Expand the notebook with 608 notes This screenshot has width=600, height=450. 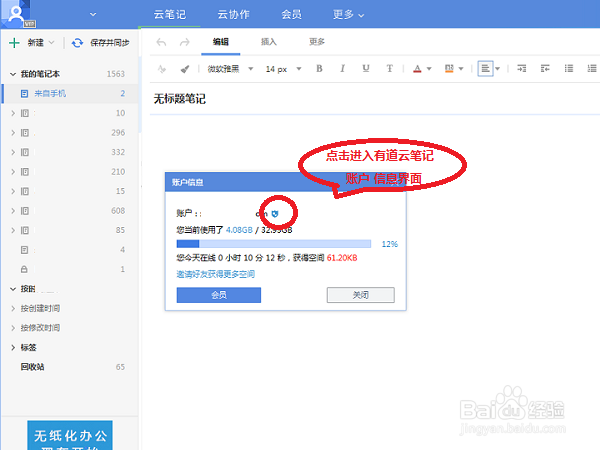pyautogui.click(x=13, y=210)
